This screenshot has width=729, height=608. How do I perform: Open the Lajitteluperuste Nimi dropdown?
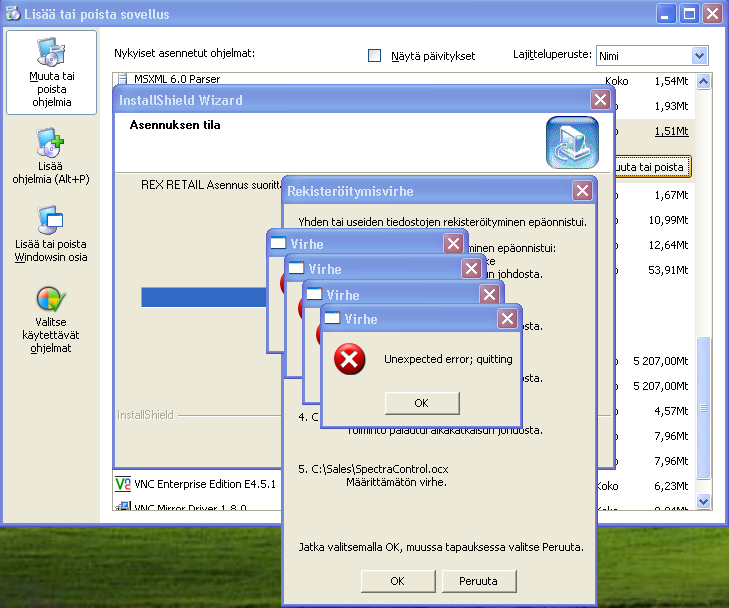tap(699, 56)
